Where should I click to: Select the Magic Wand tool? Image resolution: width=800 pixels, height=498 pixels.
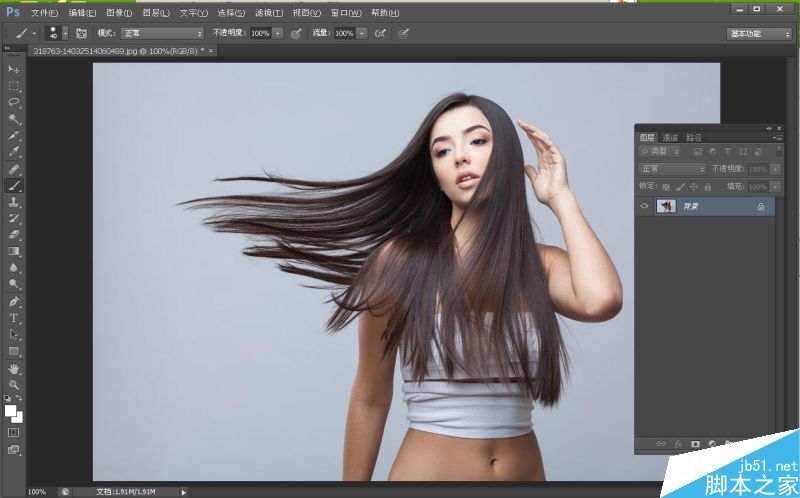coord(14,118)
